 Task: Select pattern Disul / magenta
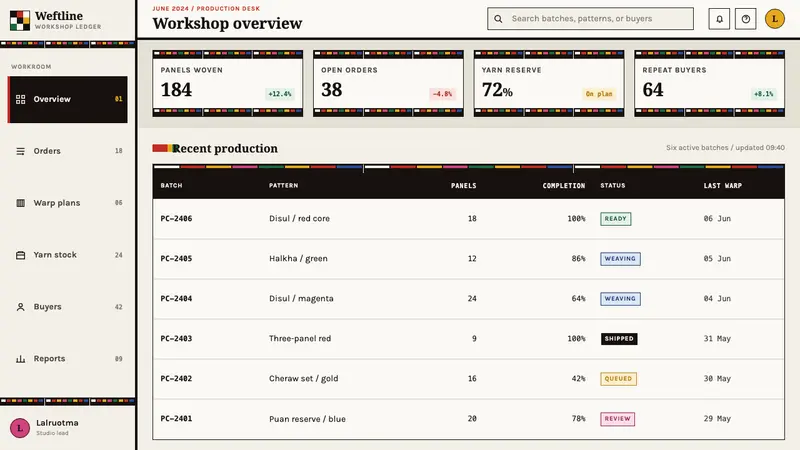click(302, 298)
